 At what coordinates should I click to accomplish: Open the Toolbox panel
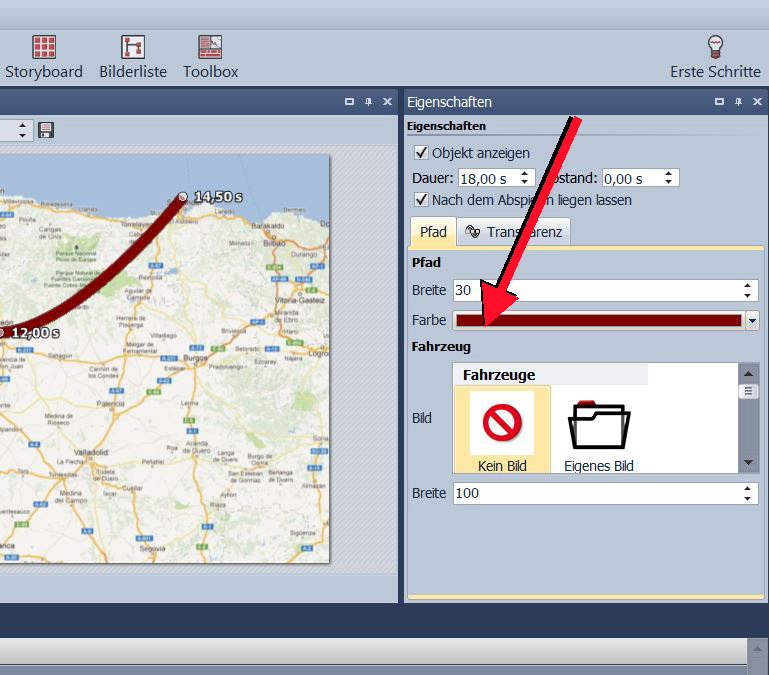210,57
